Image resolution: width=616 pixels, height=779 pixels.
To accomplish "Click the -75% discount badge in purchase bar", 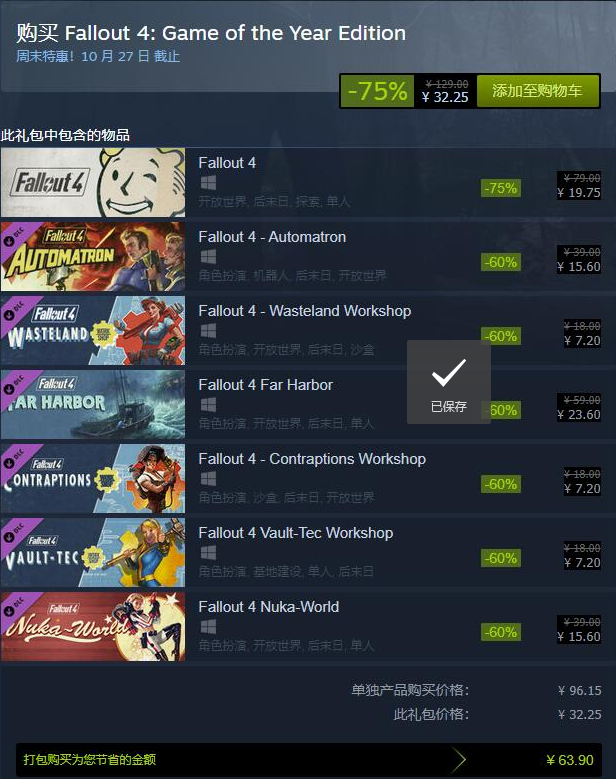I will (378, 91).
